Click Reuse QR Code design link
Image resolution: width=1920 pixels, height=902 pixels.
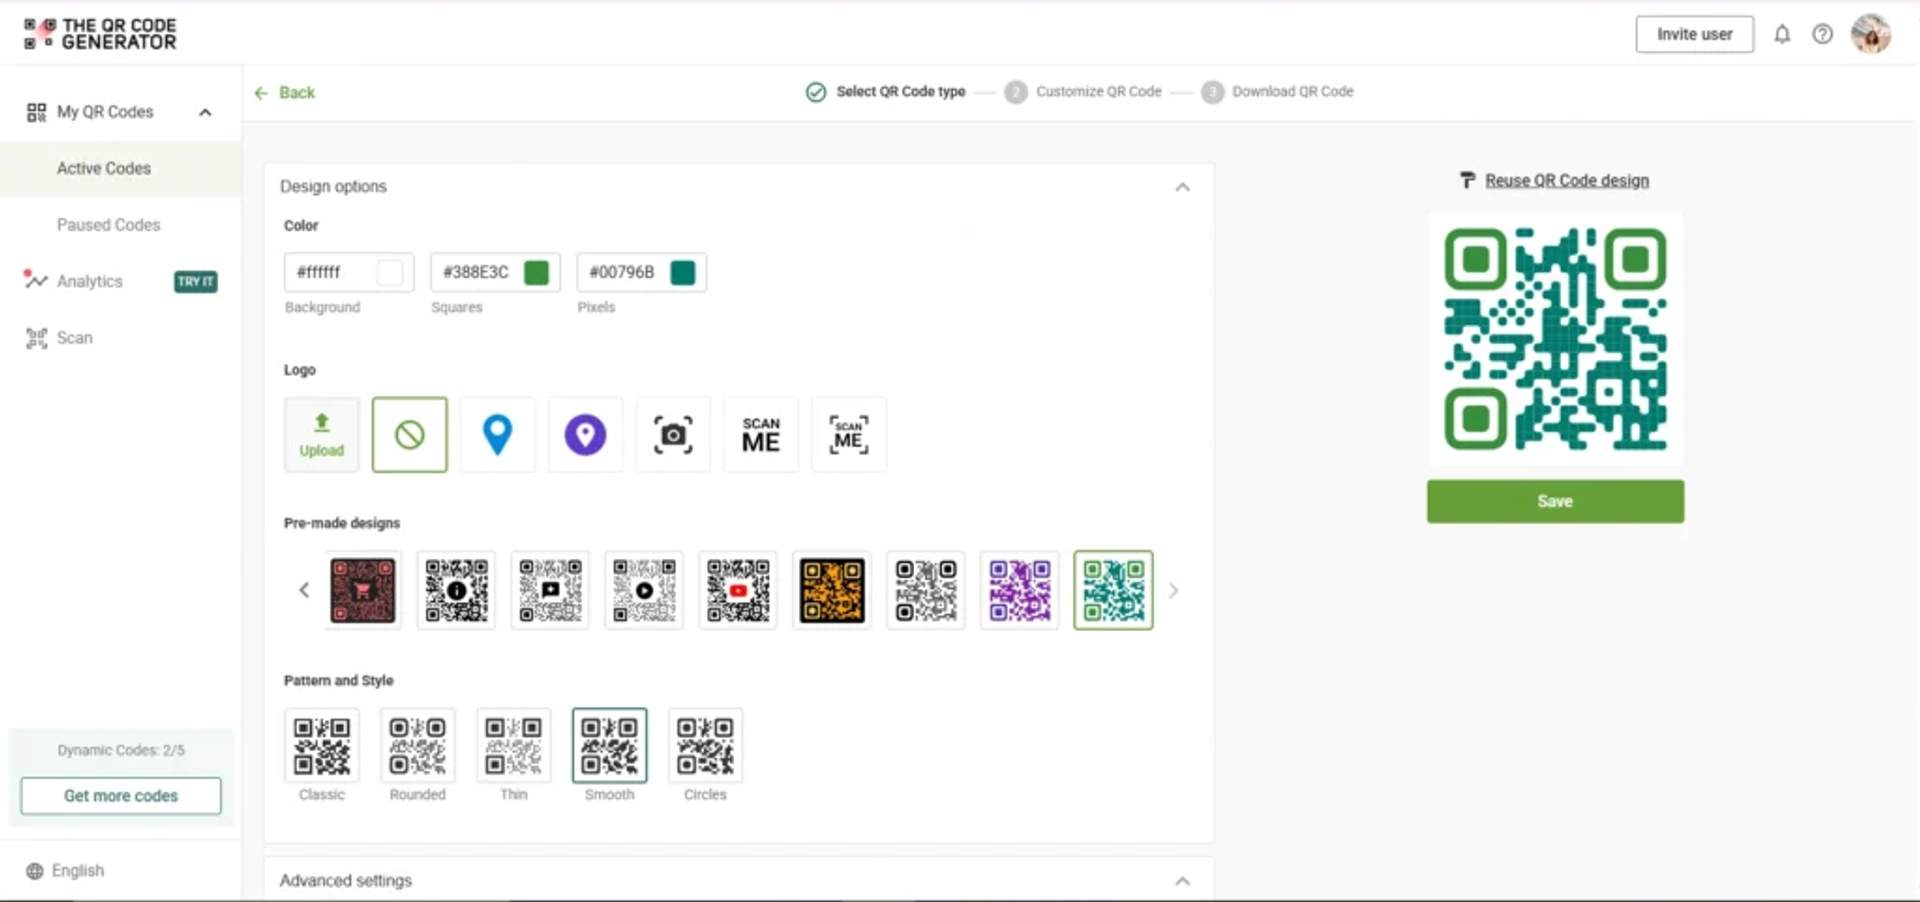pos(1566,181)
